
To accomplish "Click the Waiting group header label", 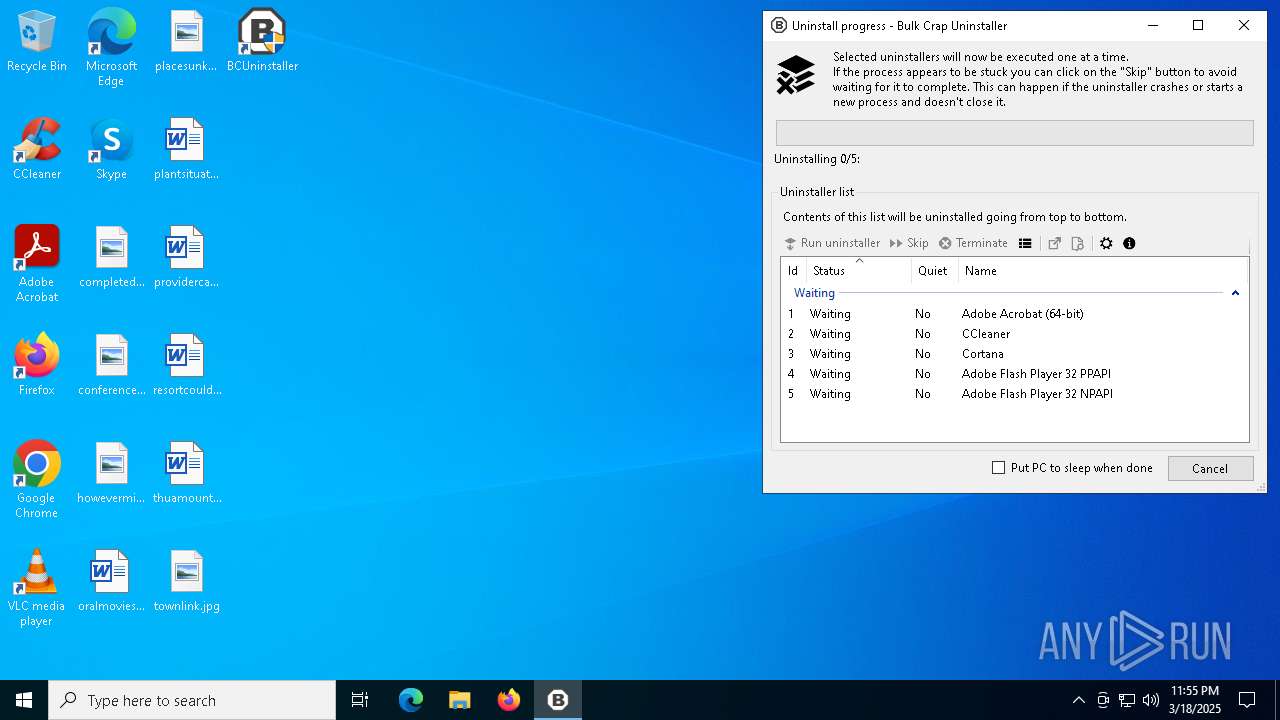I will point(814,293).
